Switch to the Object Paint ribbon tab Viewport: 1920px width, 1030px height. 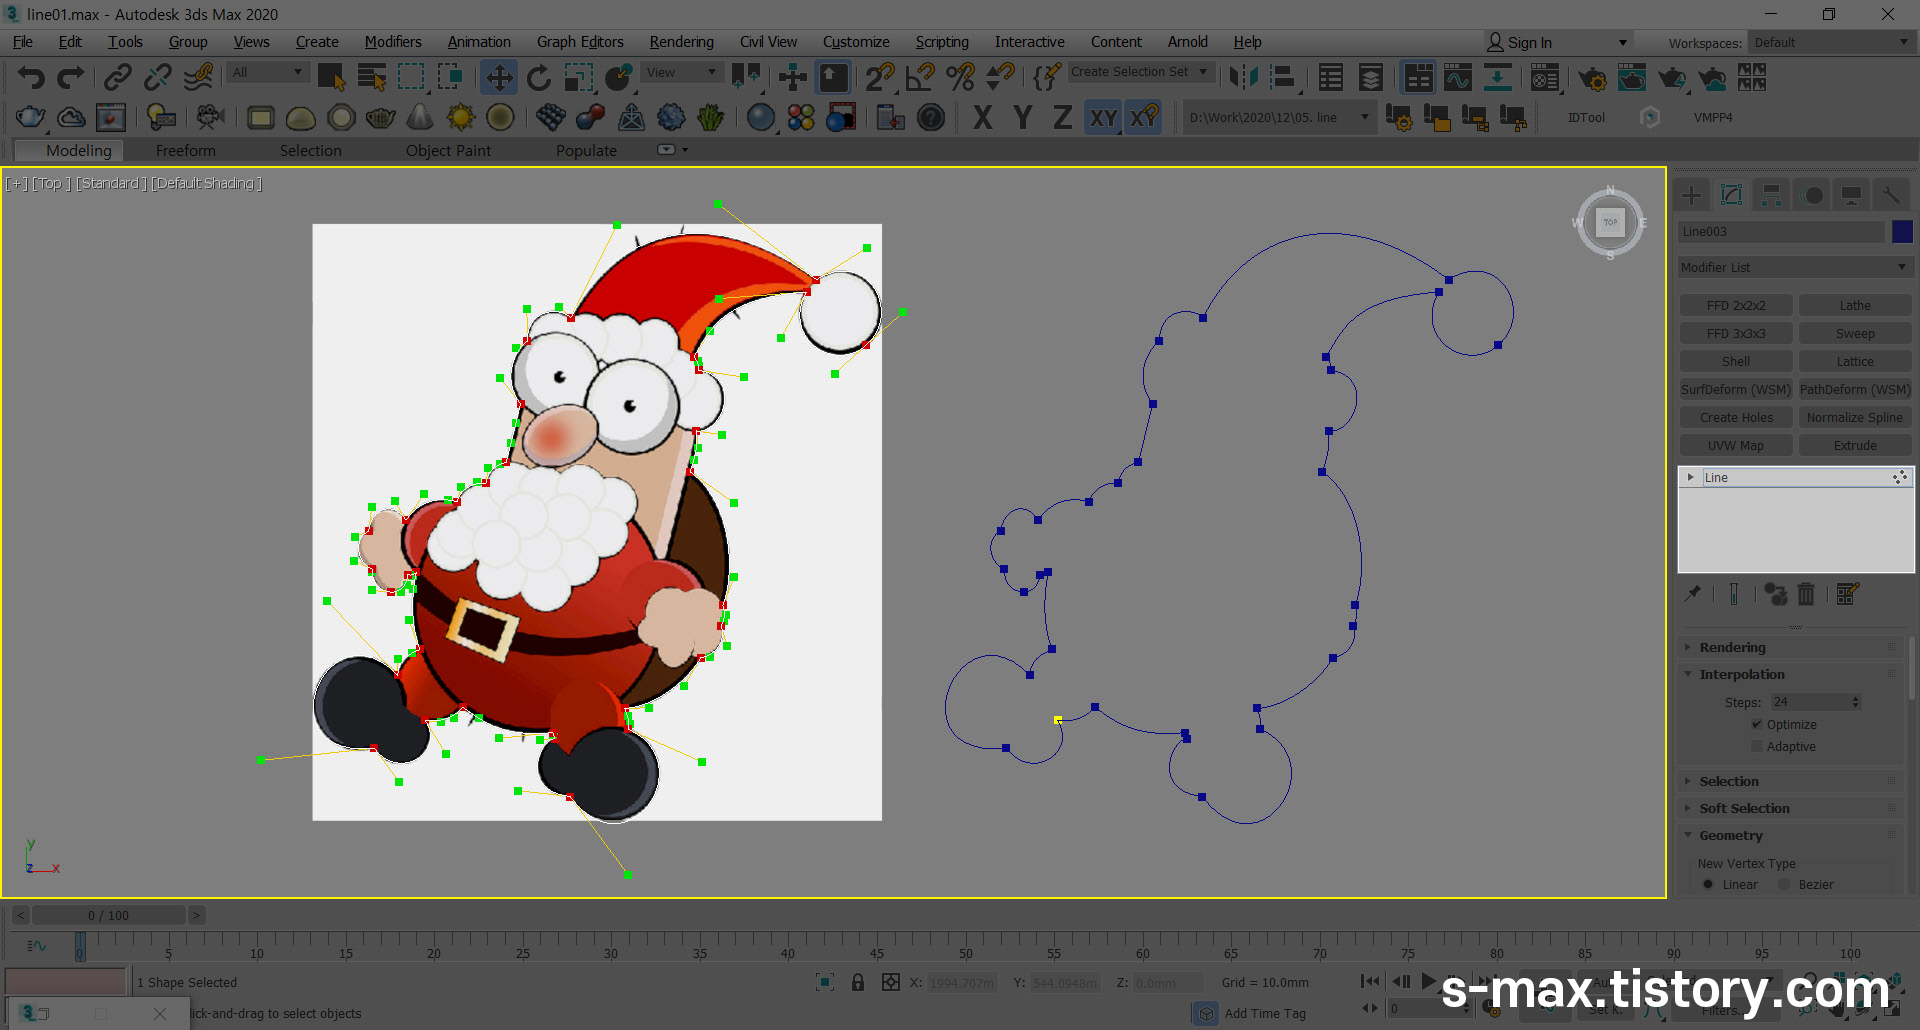tap(448, 150)
